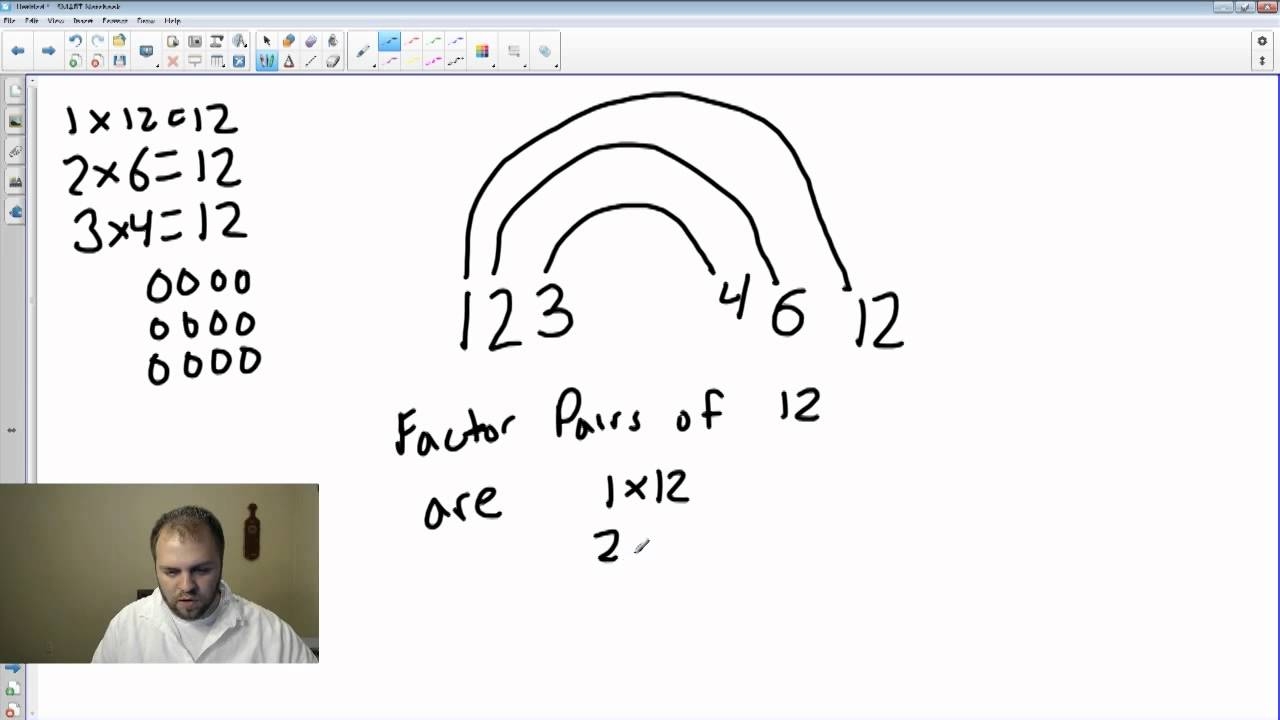The image size is (1280, 720).
Task: Open the Screen Capture tool
Action: tap(196, 40)
